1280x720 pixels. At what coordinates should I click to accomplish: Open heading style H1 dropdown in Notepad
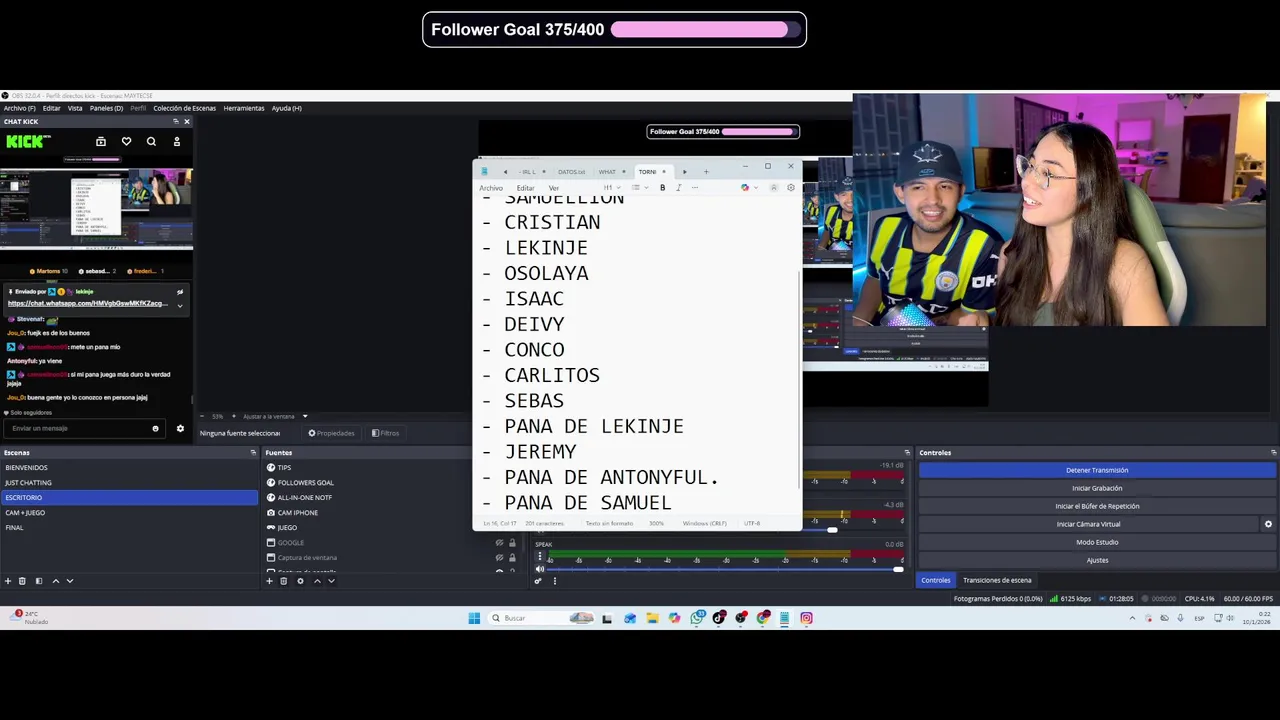[609, 188]
